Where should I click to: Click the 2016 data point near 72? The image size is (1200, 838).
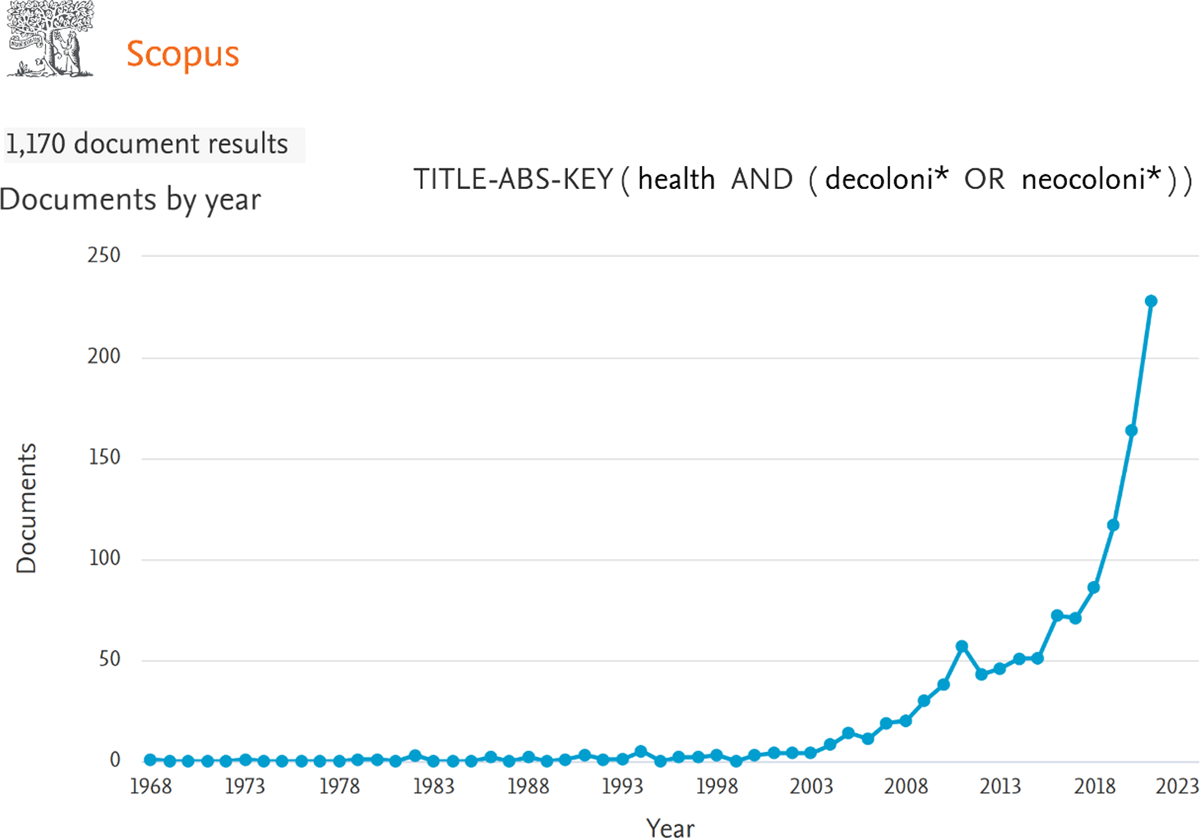pos(1057,615)
